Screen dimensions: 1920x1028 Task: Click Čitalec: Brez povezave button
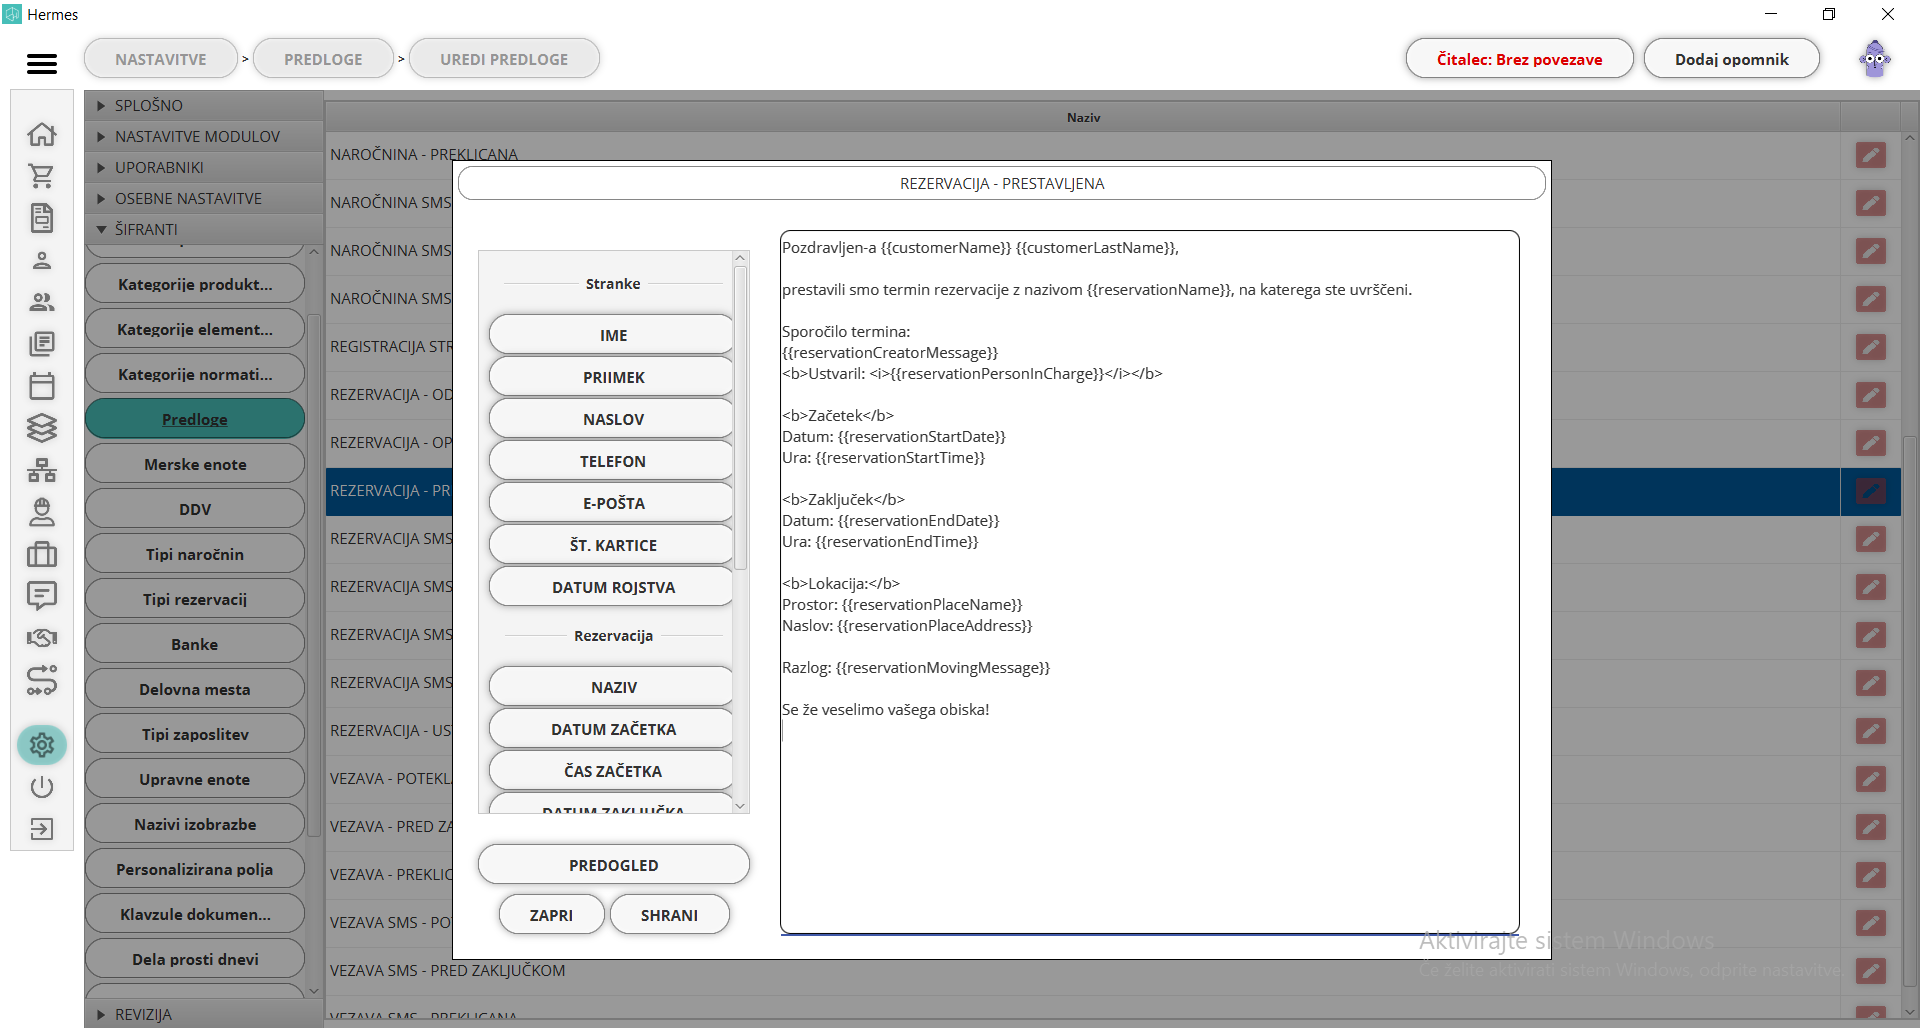1520,59
